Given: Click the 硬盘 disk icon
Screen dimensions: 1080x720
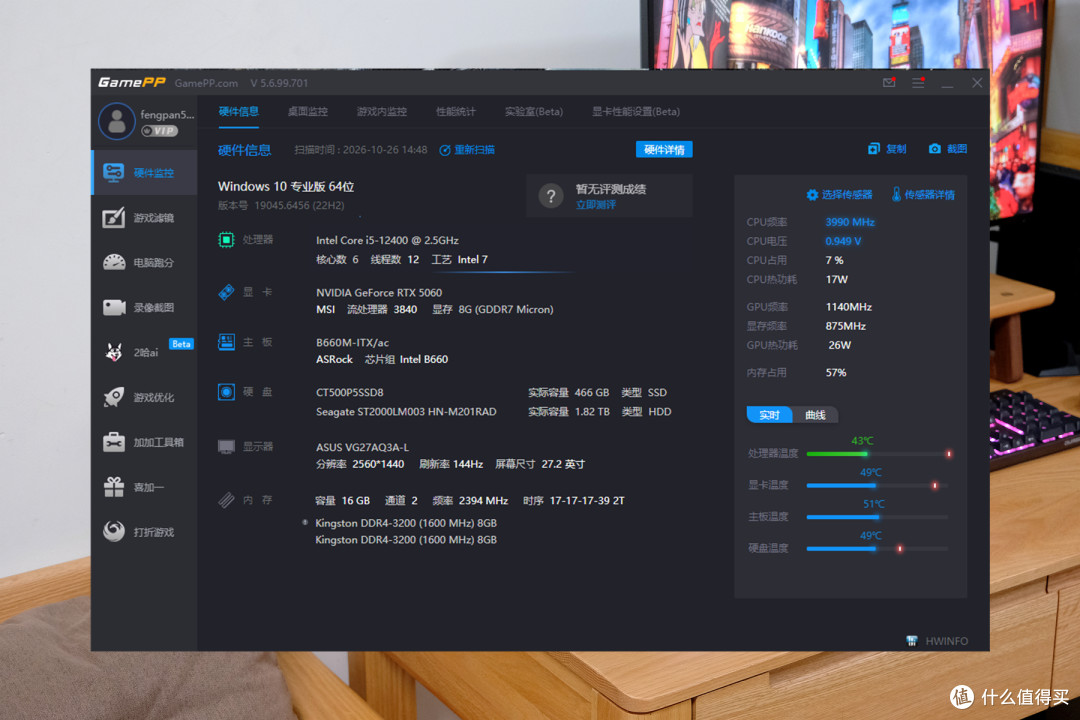Looking at the screenshot, I should pos(226,392).
